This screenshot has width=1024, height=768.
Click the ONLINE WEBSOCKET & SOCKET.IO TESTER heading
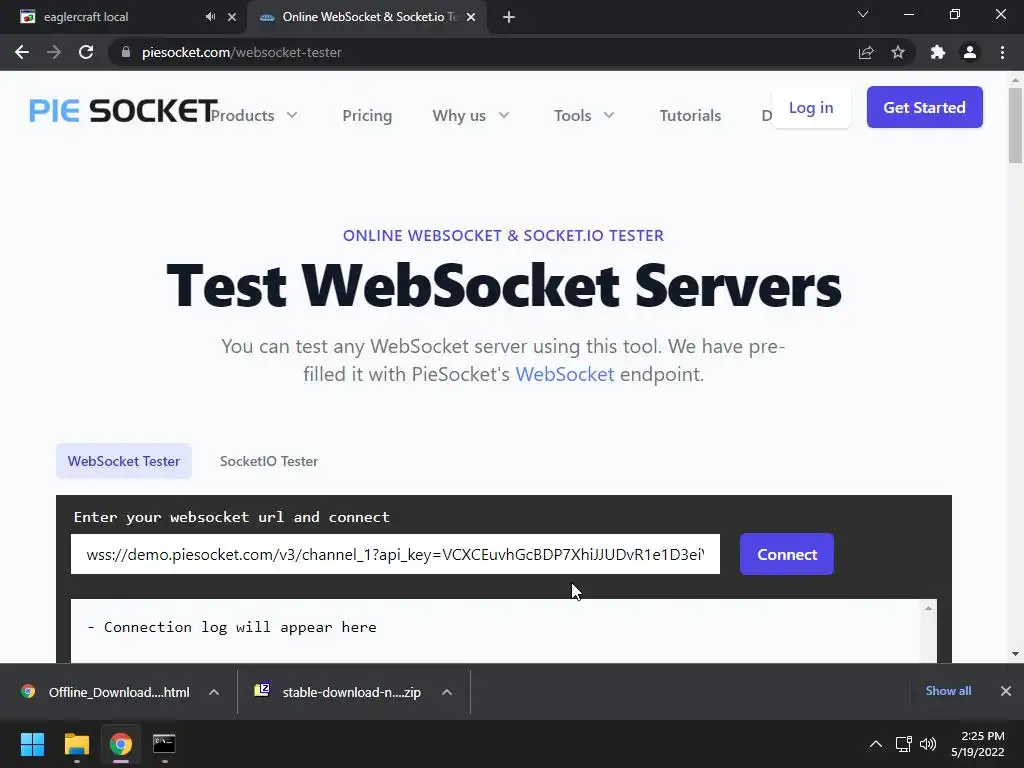click(504, 236)
